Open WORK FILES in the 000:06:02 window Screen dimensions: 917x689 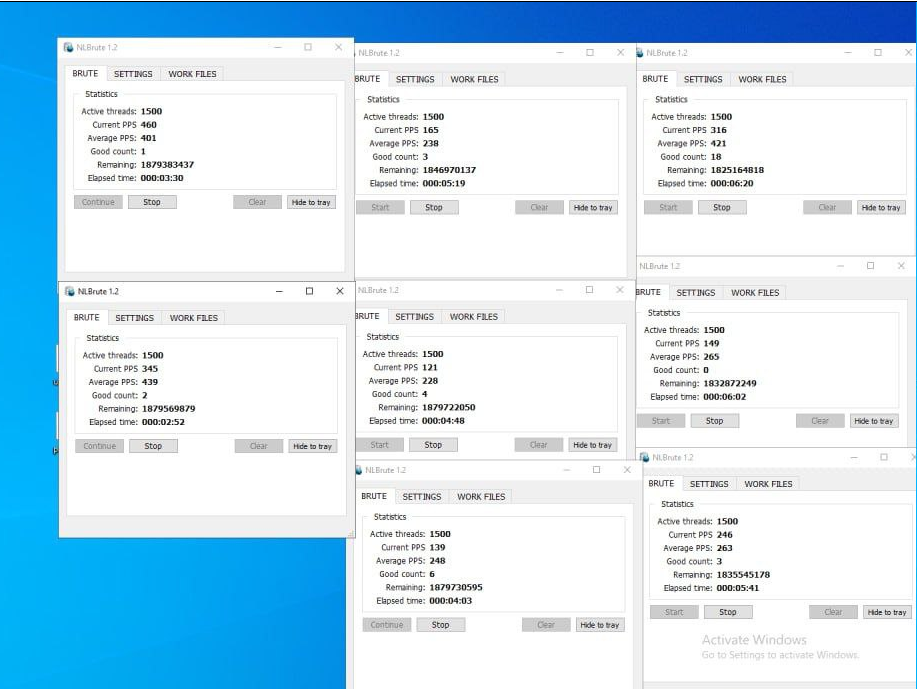tap(755, 293)
